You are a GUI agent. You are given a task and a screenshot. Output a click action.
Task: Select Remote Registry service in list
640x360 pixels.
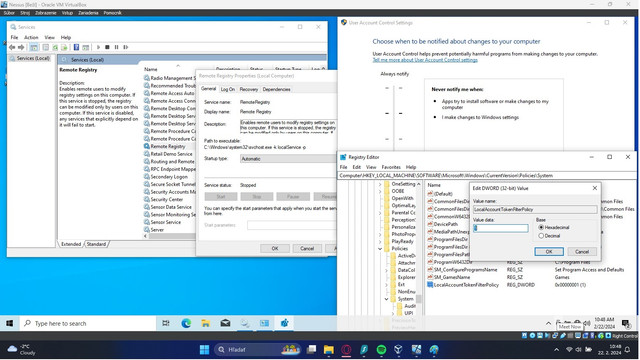point(168,146)
